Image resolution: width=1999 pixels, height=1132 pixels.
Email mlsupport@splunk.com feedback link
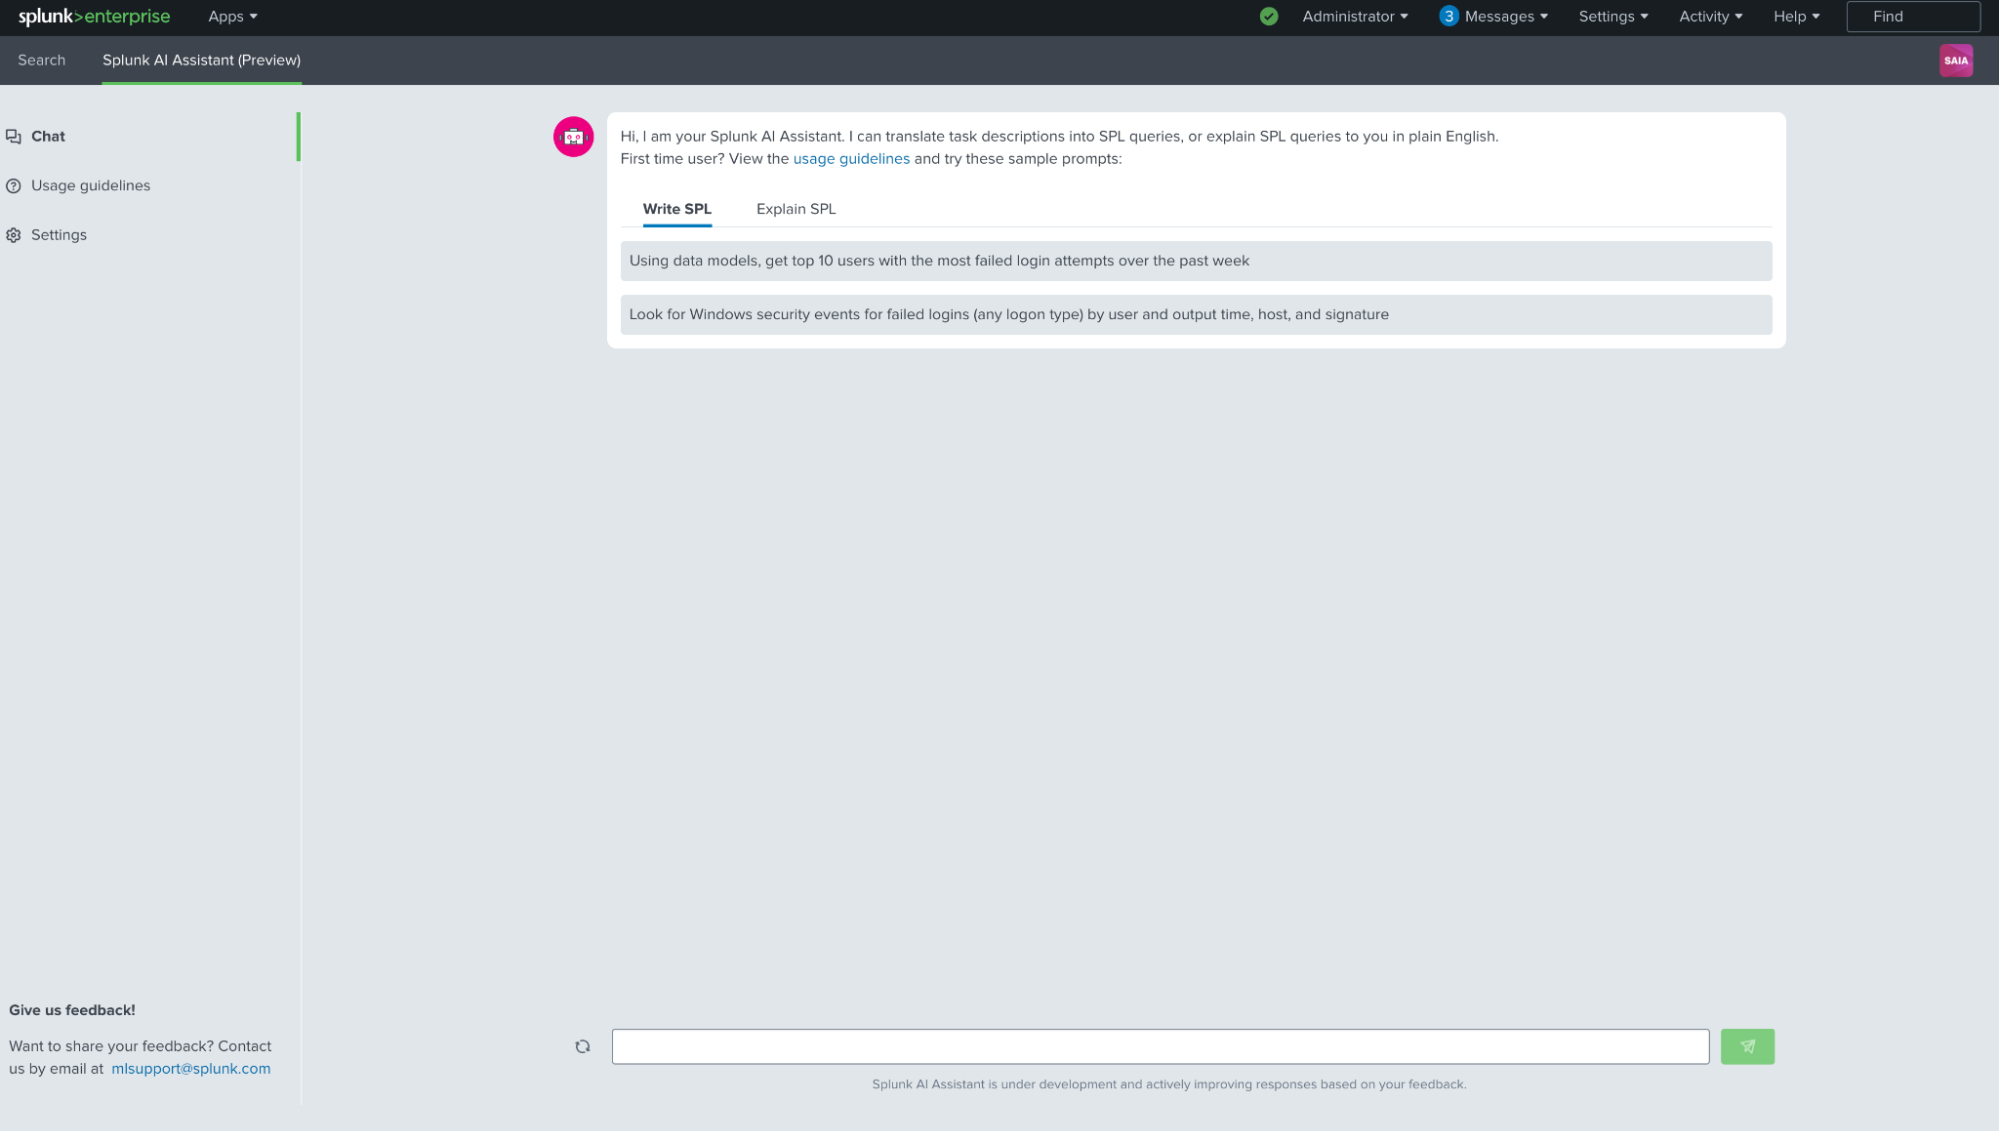191,1069
